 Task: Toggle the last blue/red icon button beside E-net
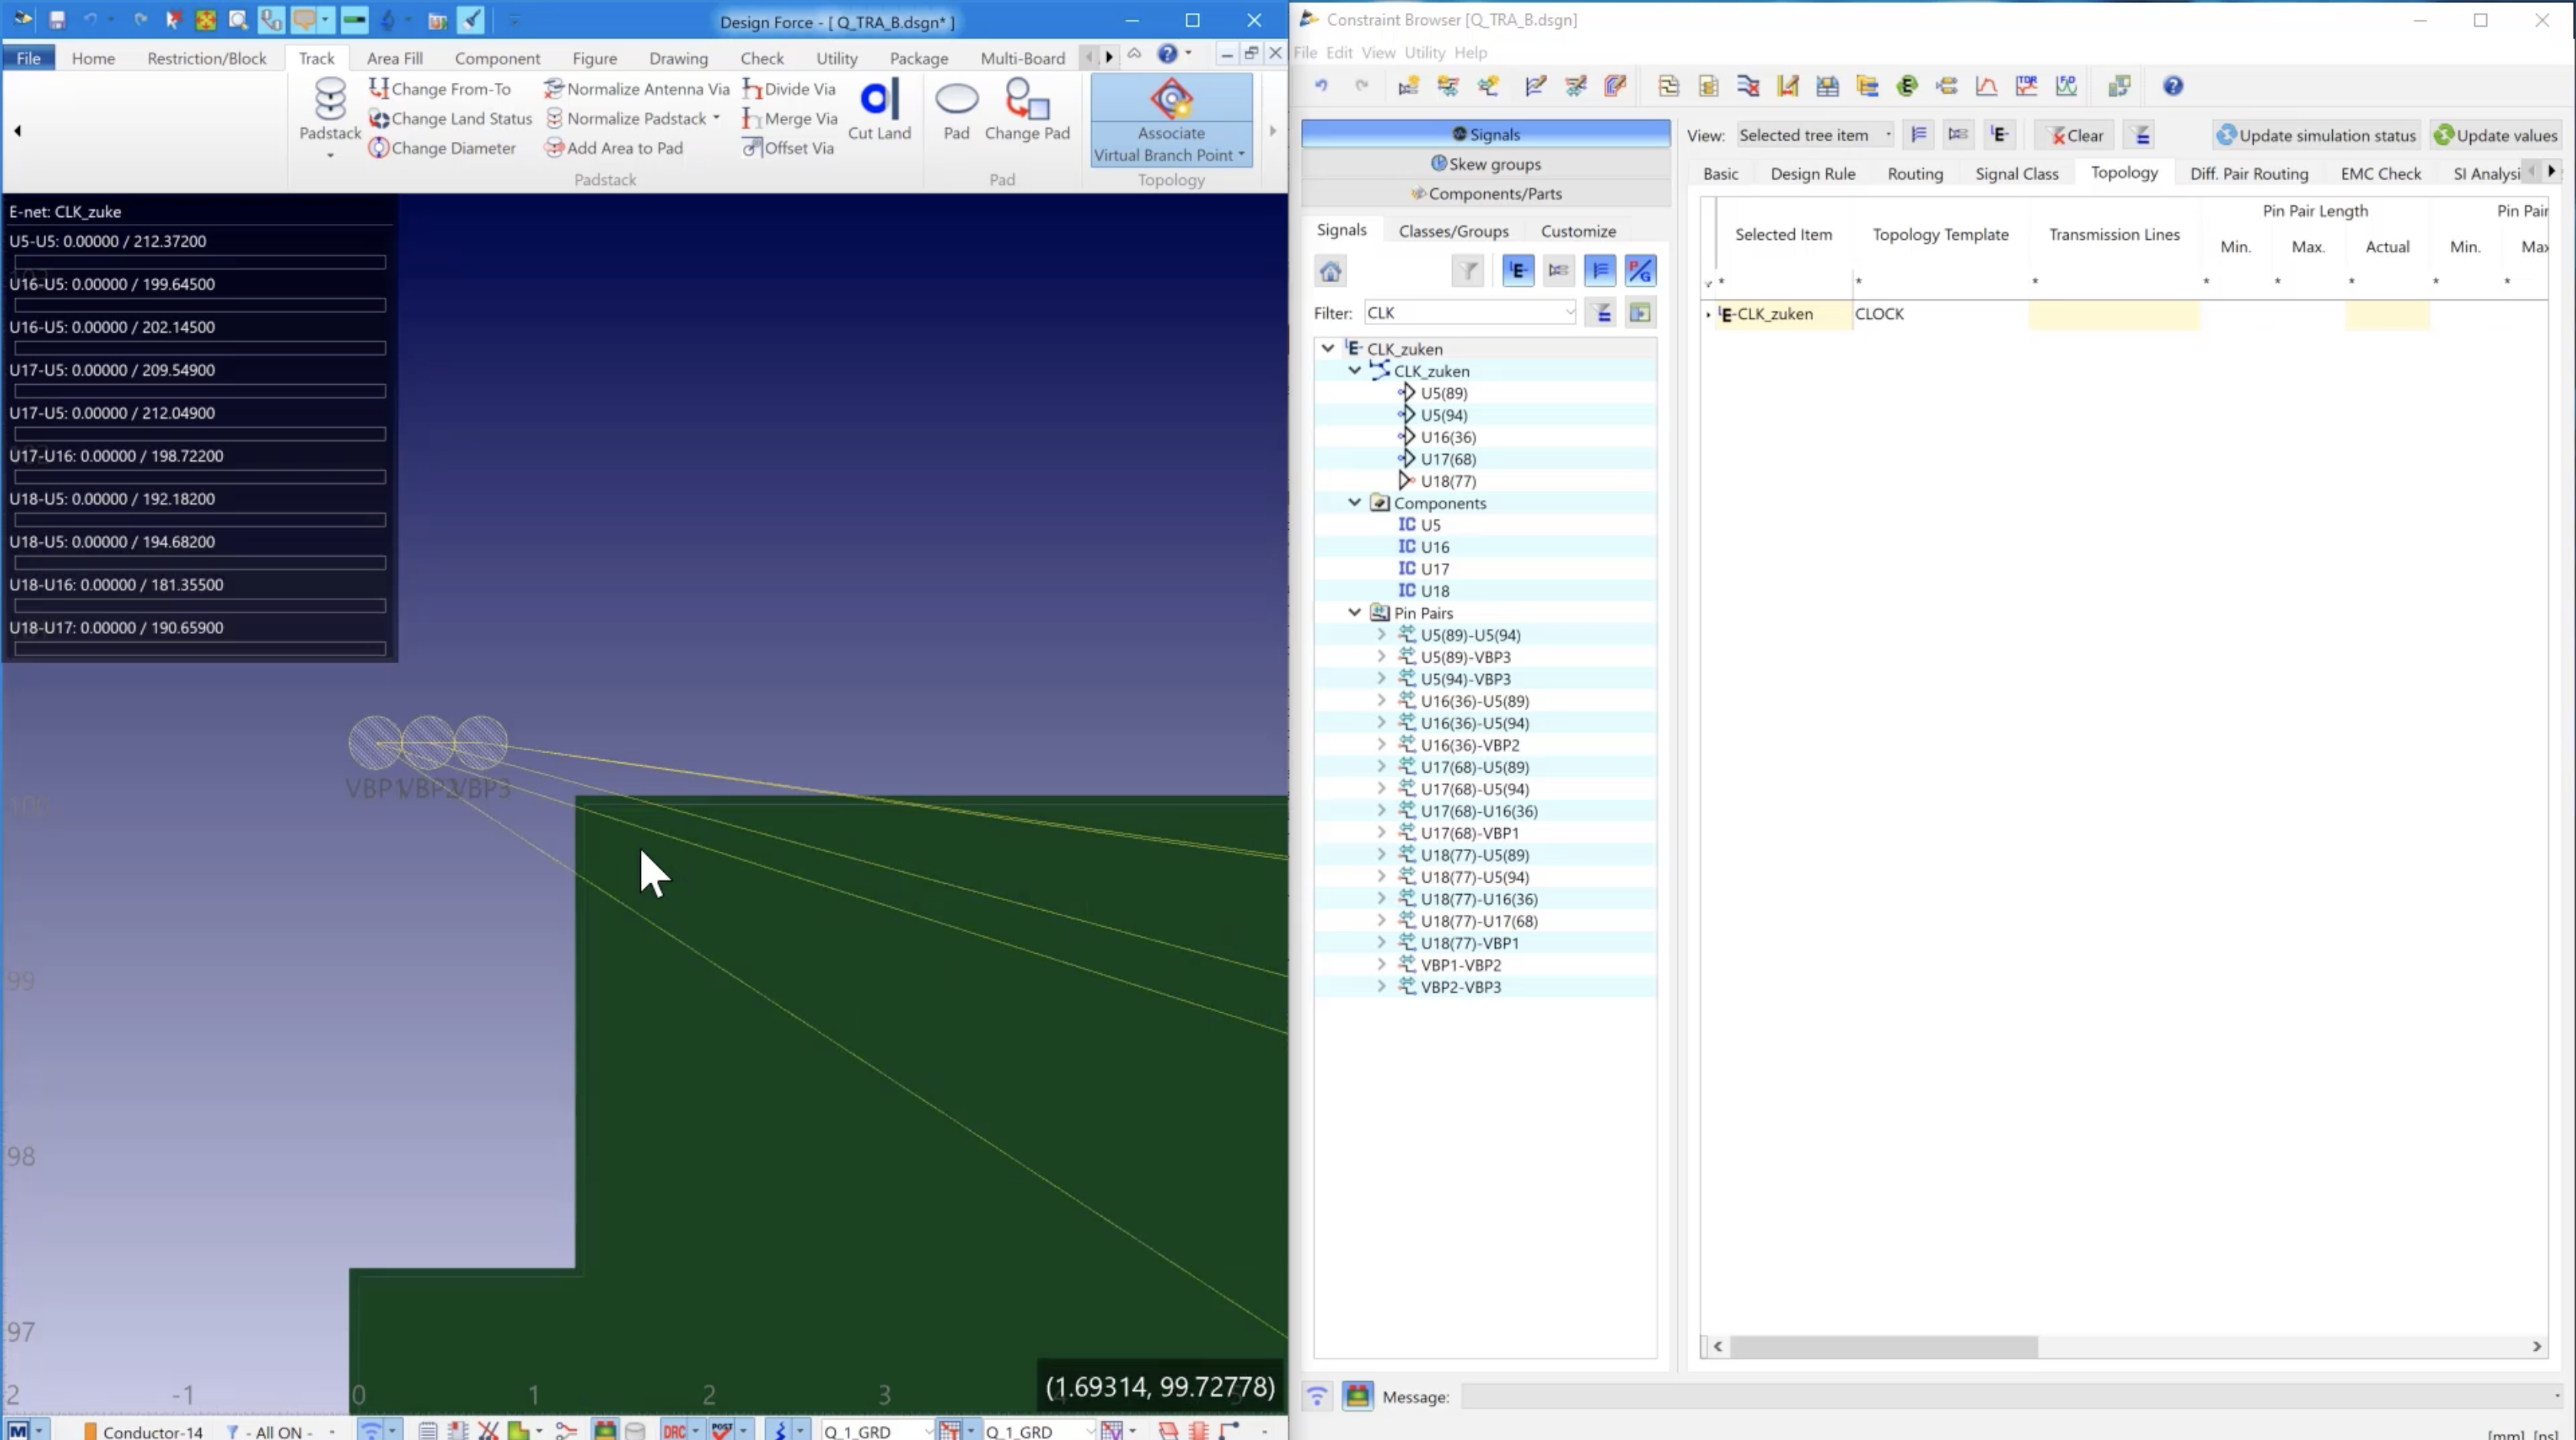click(1640, 271)
